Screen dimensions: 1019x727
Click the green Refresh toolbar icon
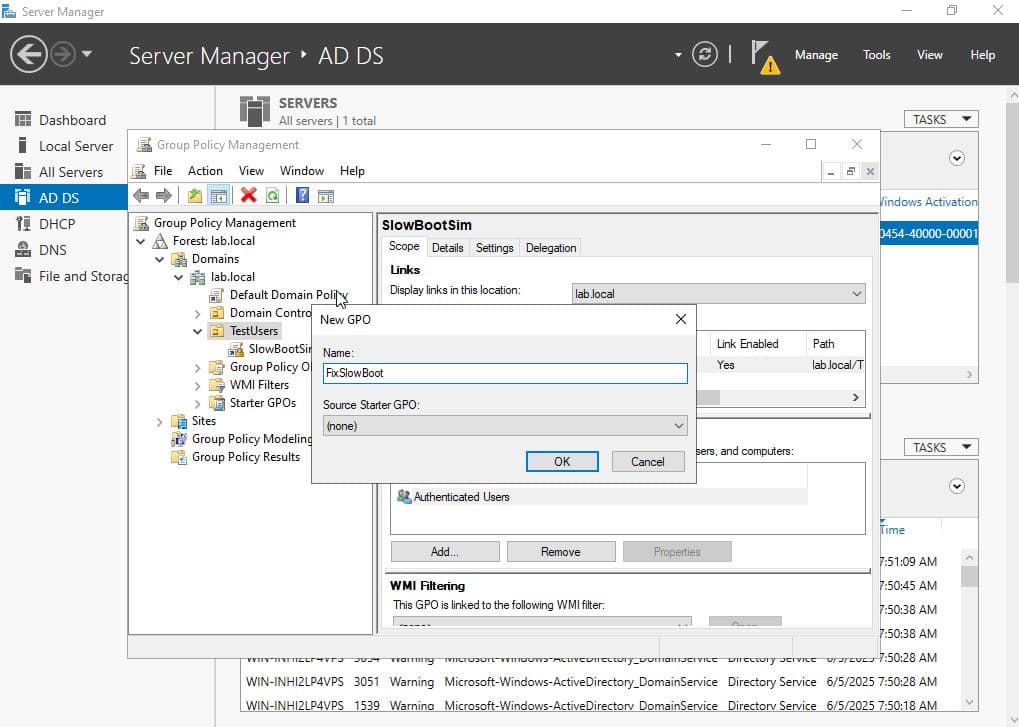point(272,196)
